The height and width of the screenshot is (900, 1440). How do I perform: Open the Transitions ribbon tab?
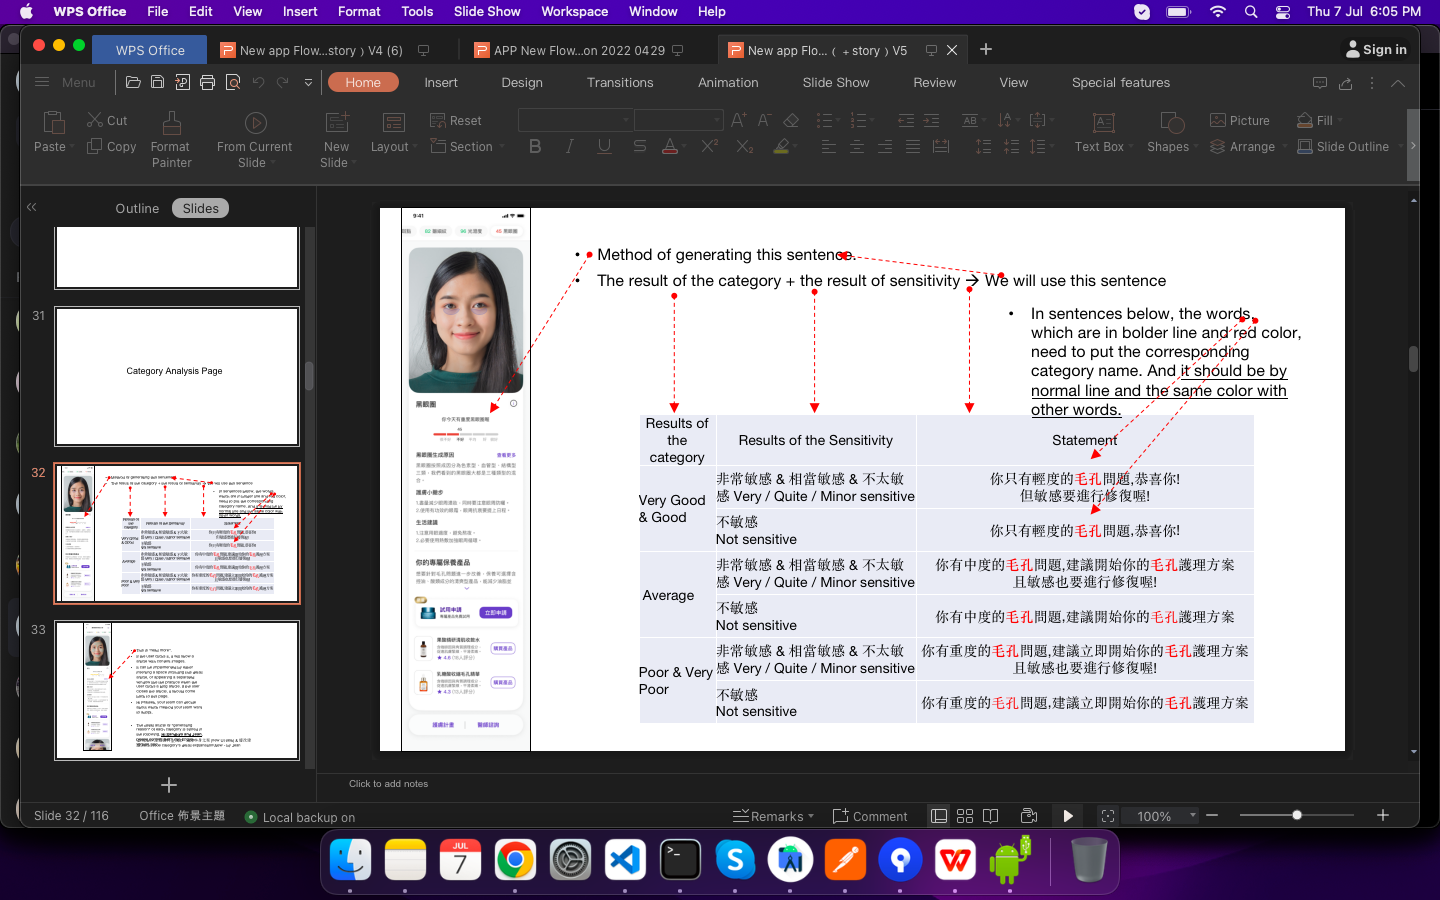[620, 83]
